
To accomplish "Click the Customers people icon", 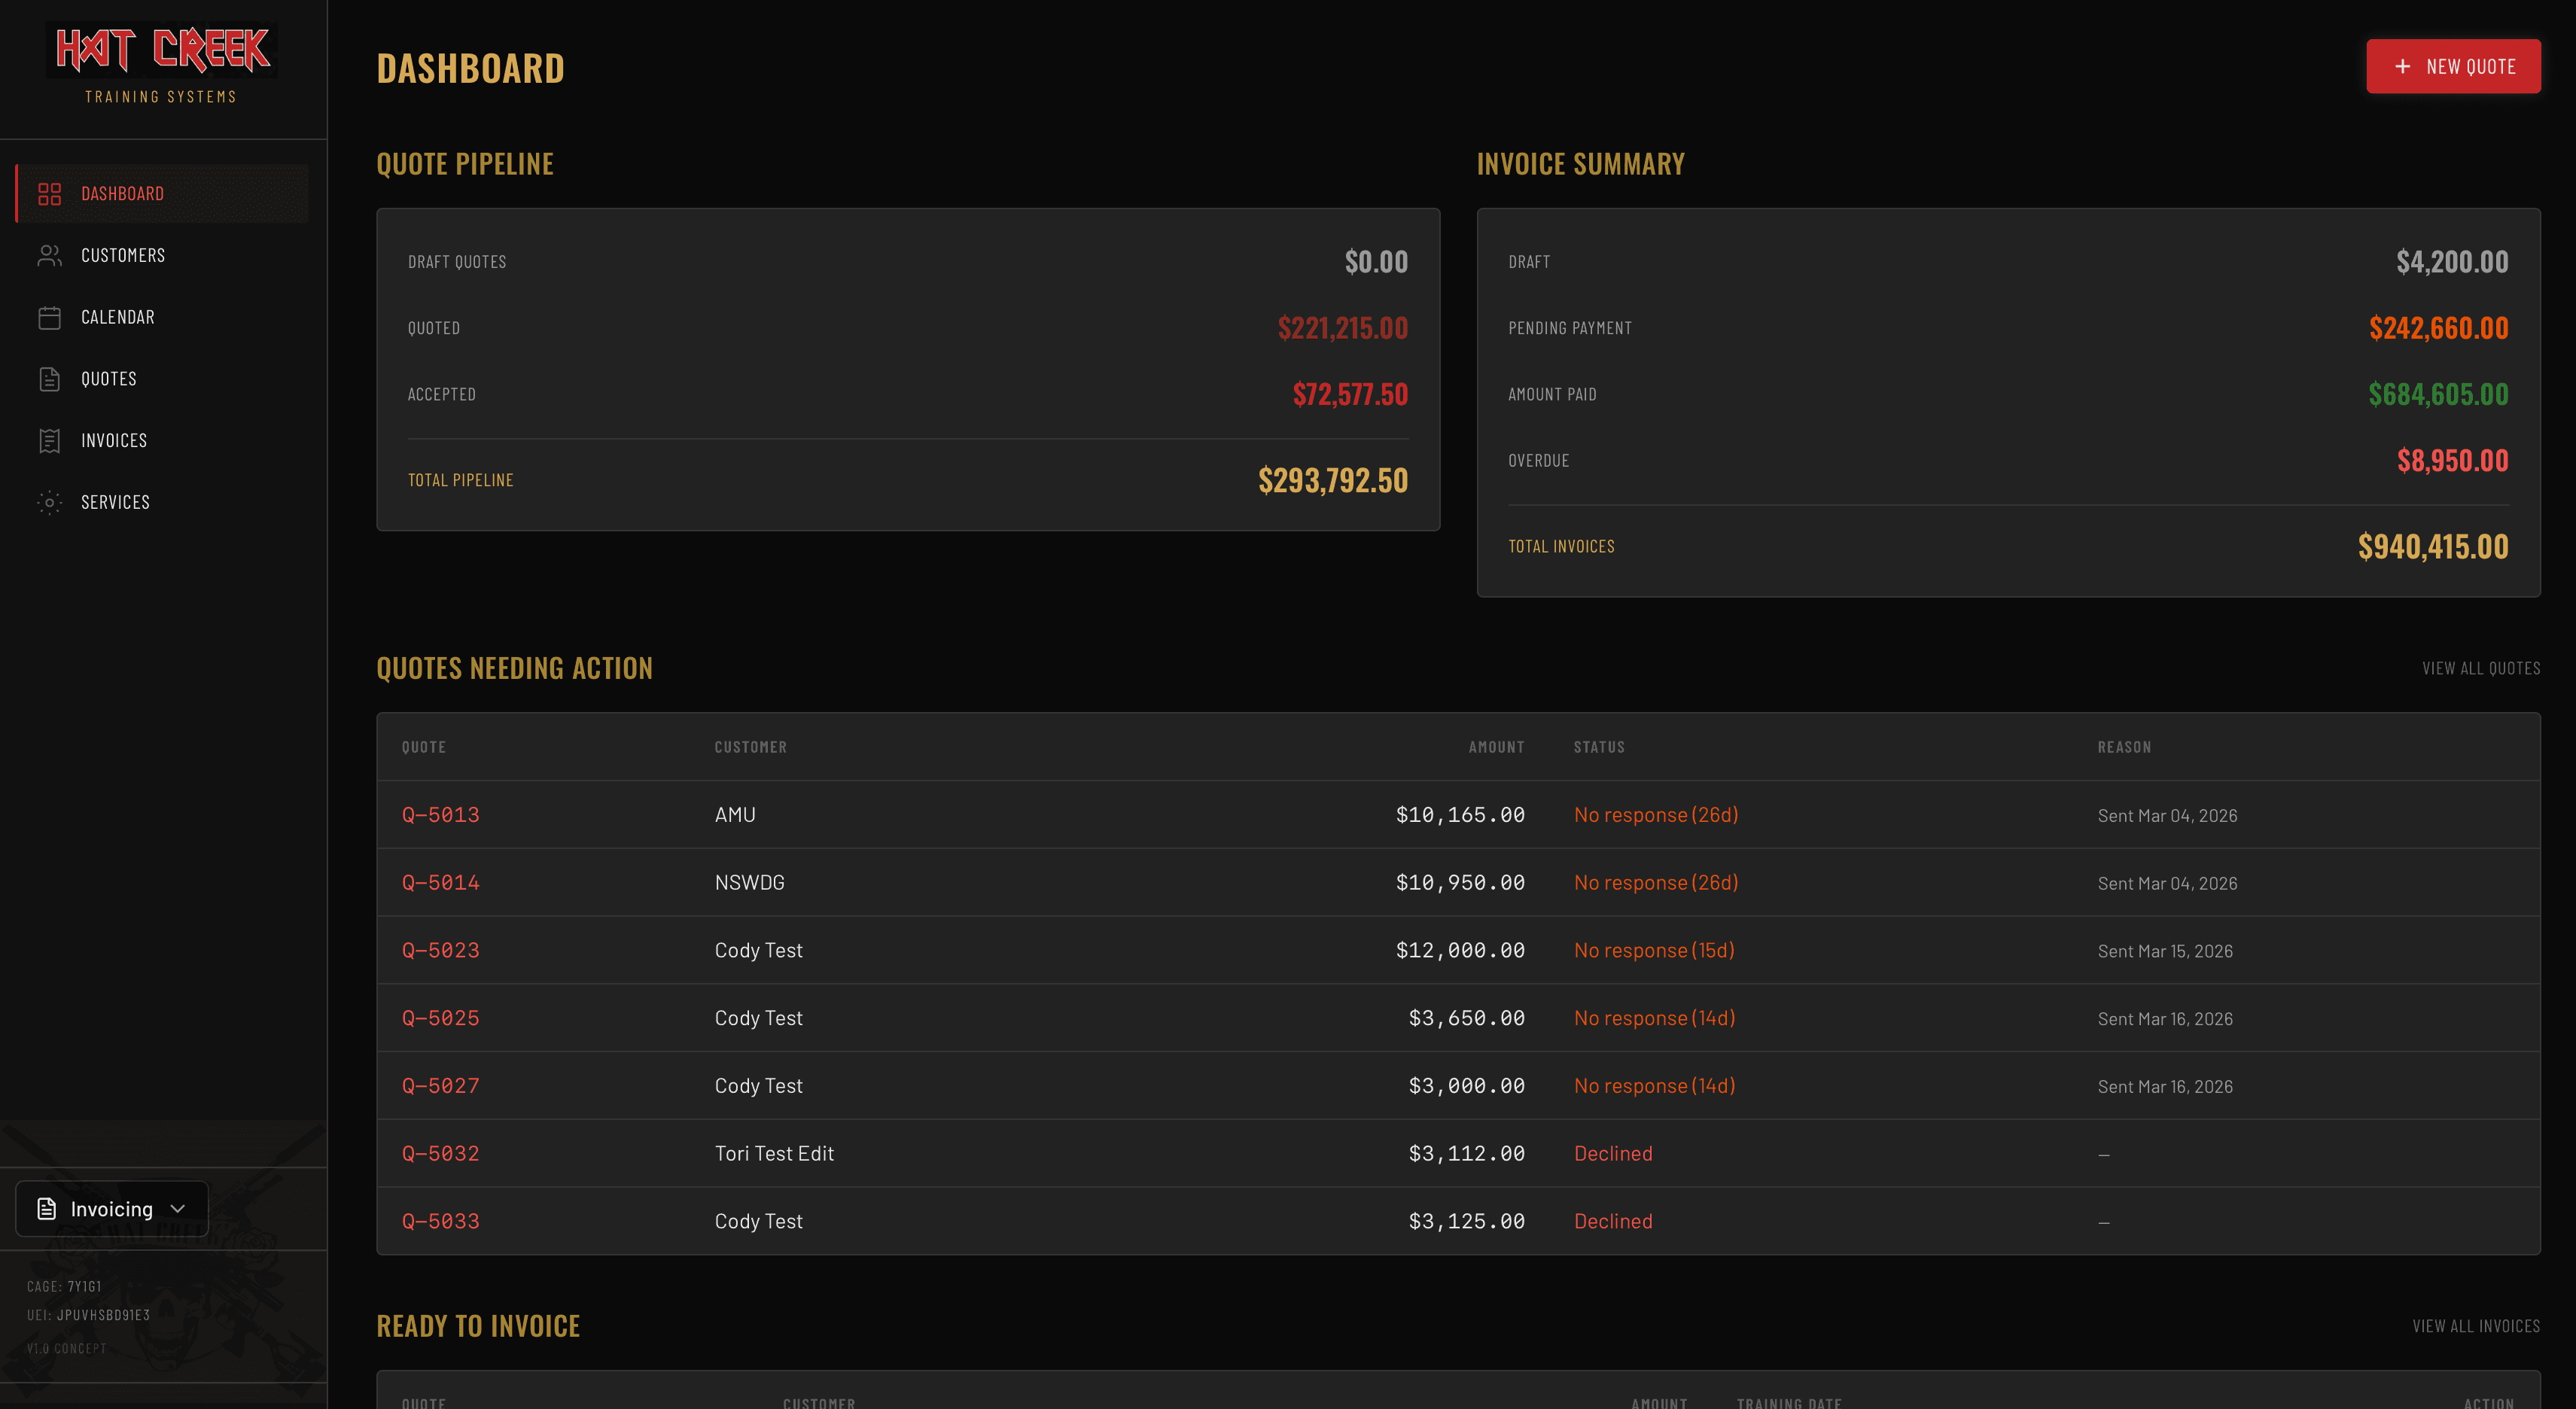I will [49, 256].
